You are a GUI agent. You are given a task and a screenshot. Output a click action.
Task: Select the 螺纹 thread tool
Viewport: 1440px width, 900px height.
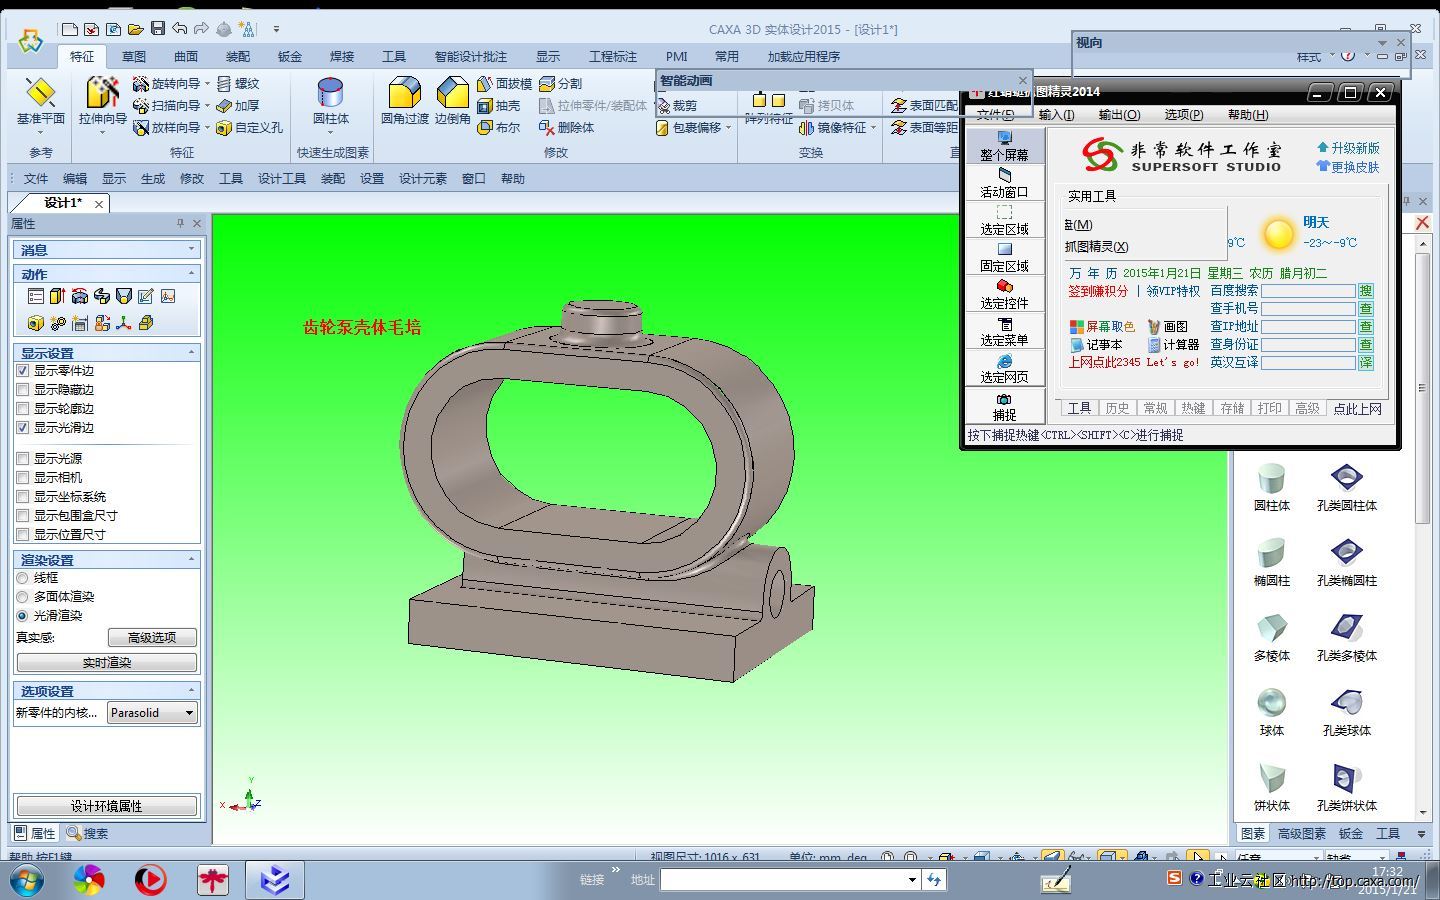[238, 84]
